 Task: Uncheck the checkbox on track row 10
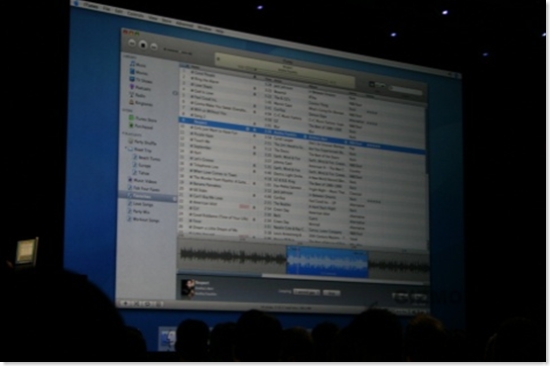192,128
